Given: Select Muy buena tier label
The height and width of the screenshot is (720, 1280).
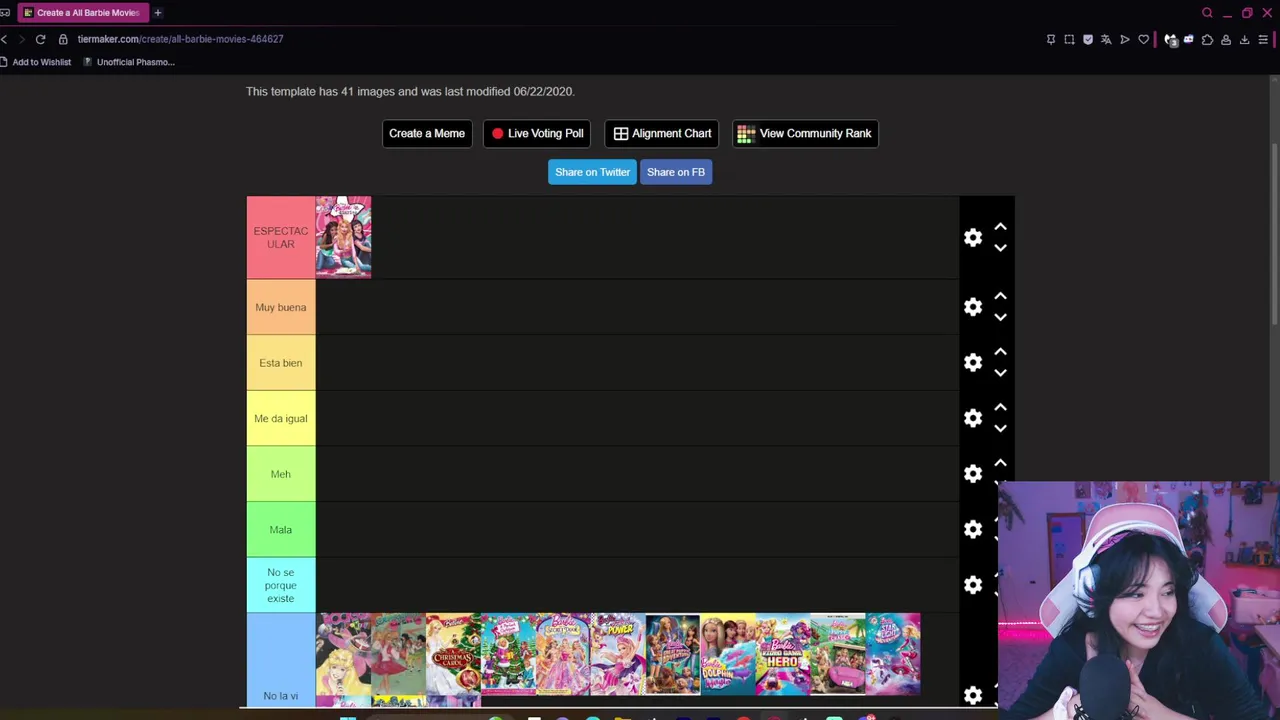Looking at the screenshot, I should (281, 307).
